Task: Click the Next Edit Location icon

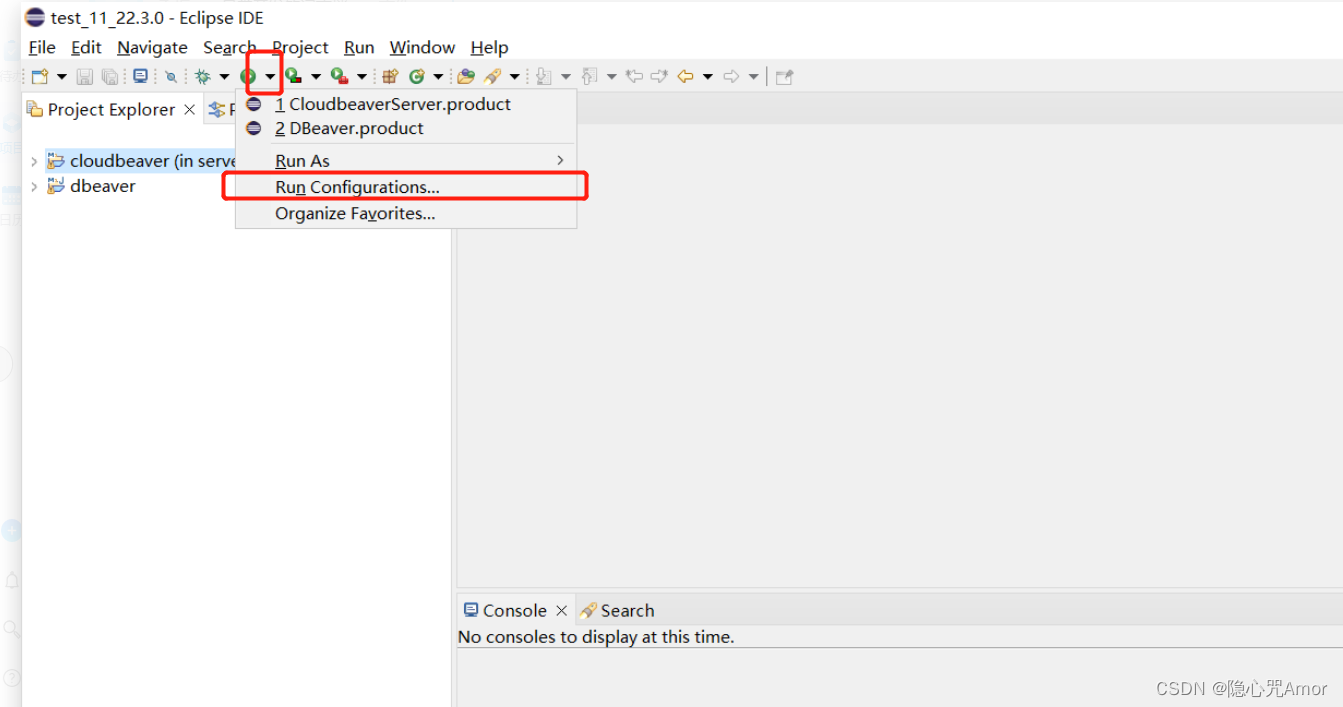Action: [x=659, y=76]
